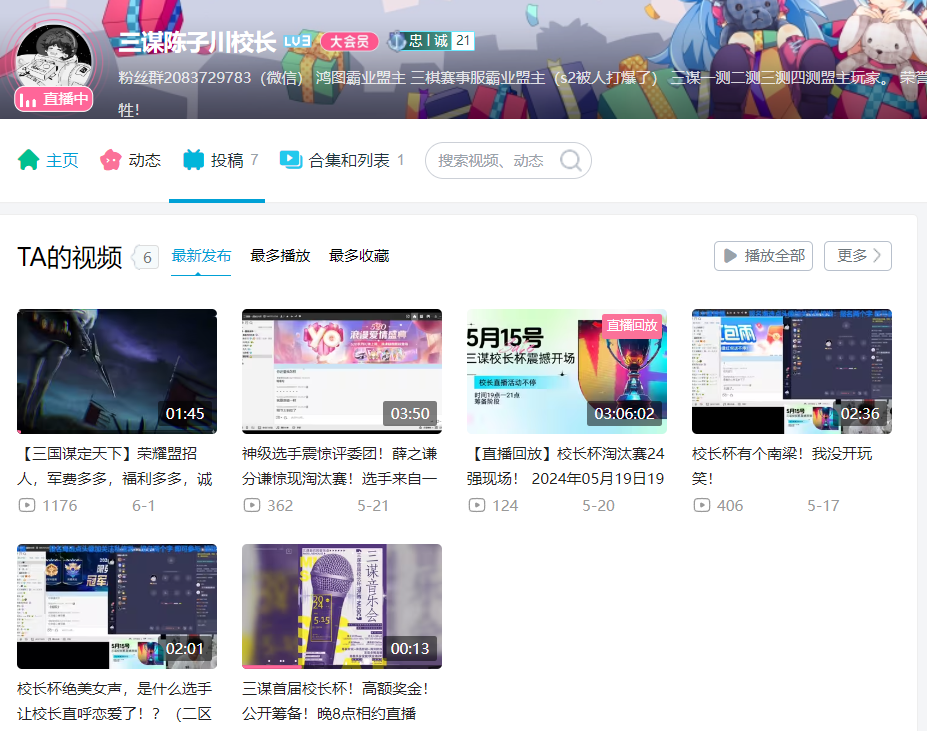Open title 校长杯绝美女声
This screenshot has width=927, height=731.
[x=115, y=701]
